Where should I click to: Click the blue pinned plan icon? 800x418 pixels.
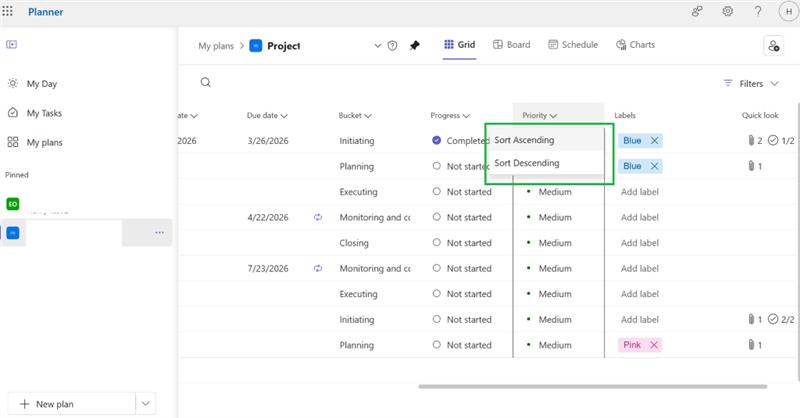click(13, 233)
